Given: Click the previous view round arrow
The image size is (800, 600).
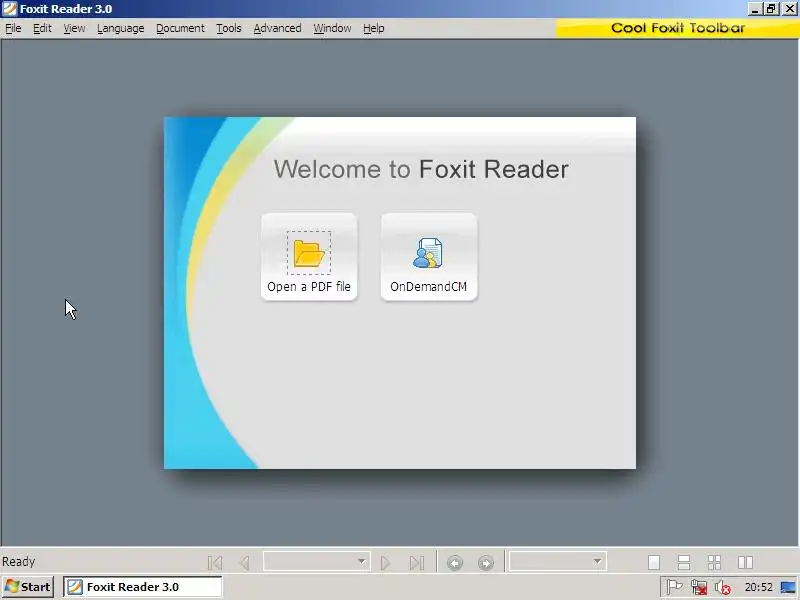Looking at the screenshot, I should click(455, 563).
